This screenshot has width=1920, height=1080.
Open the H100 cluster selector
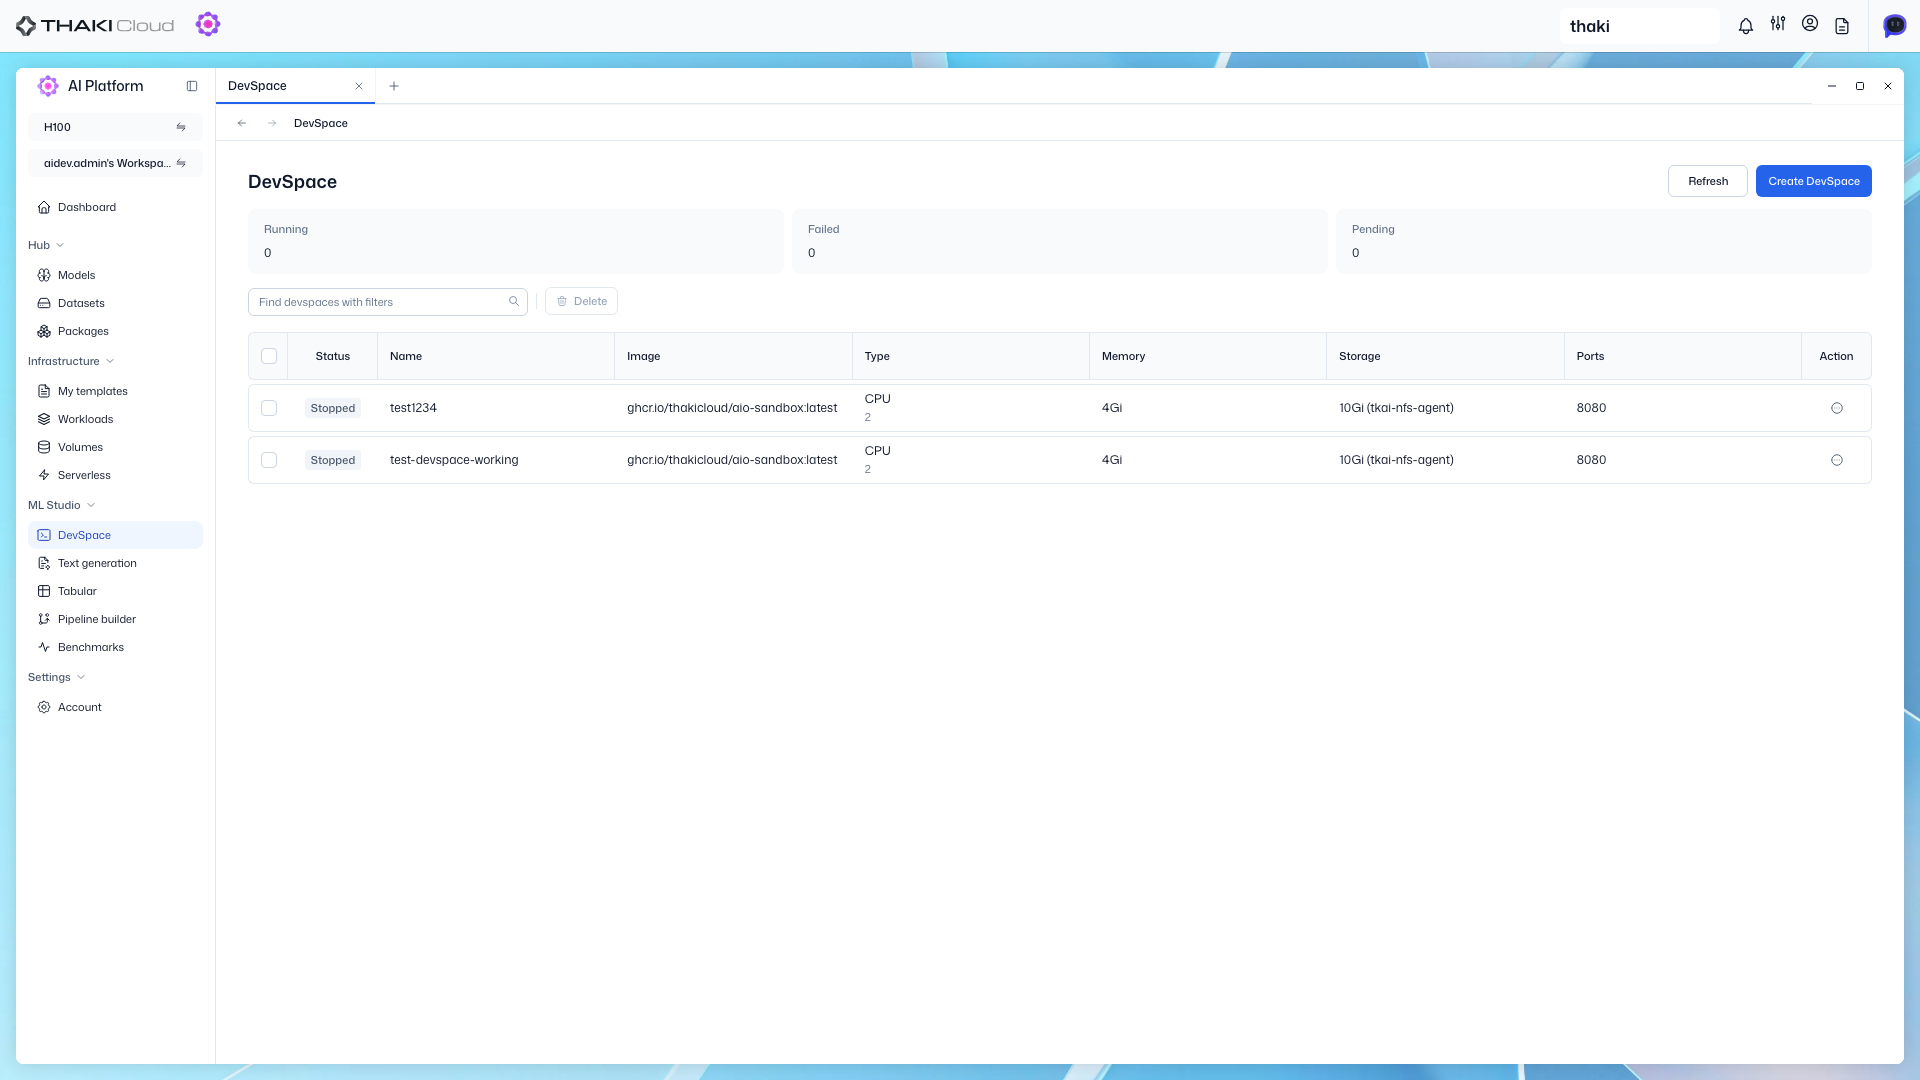(x=115, y=127)
